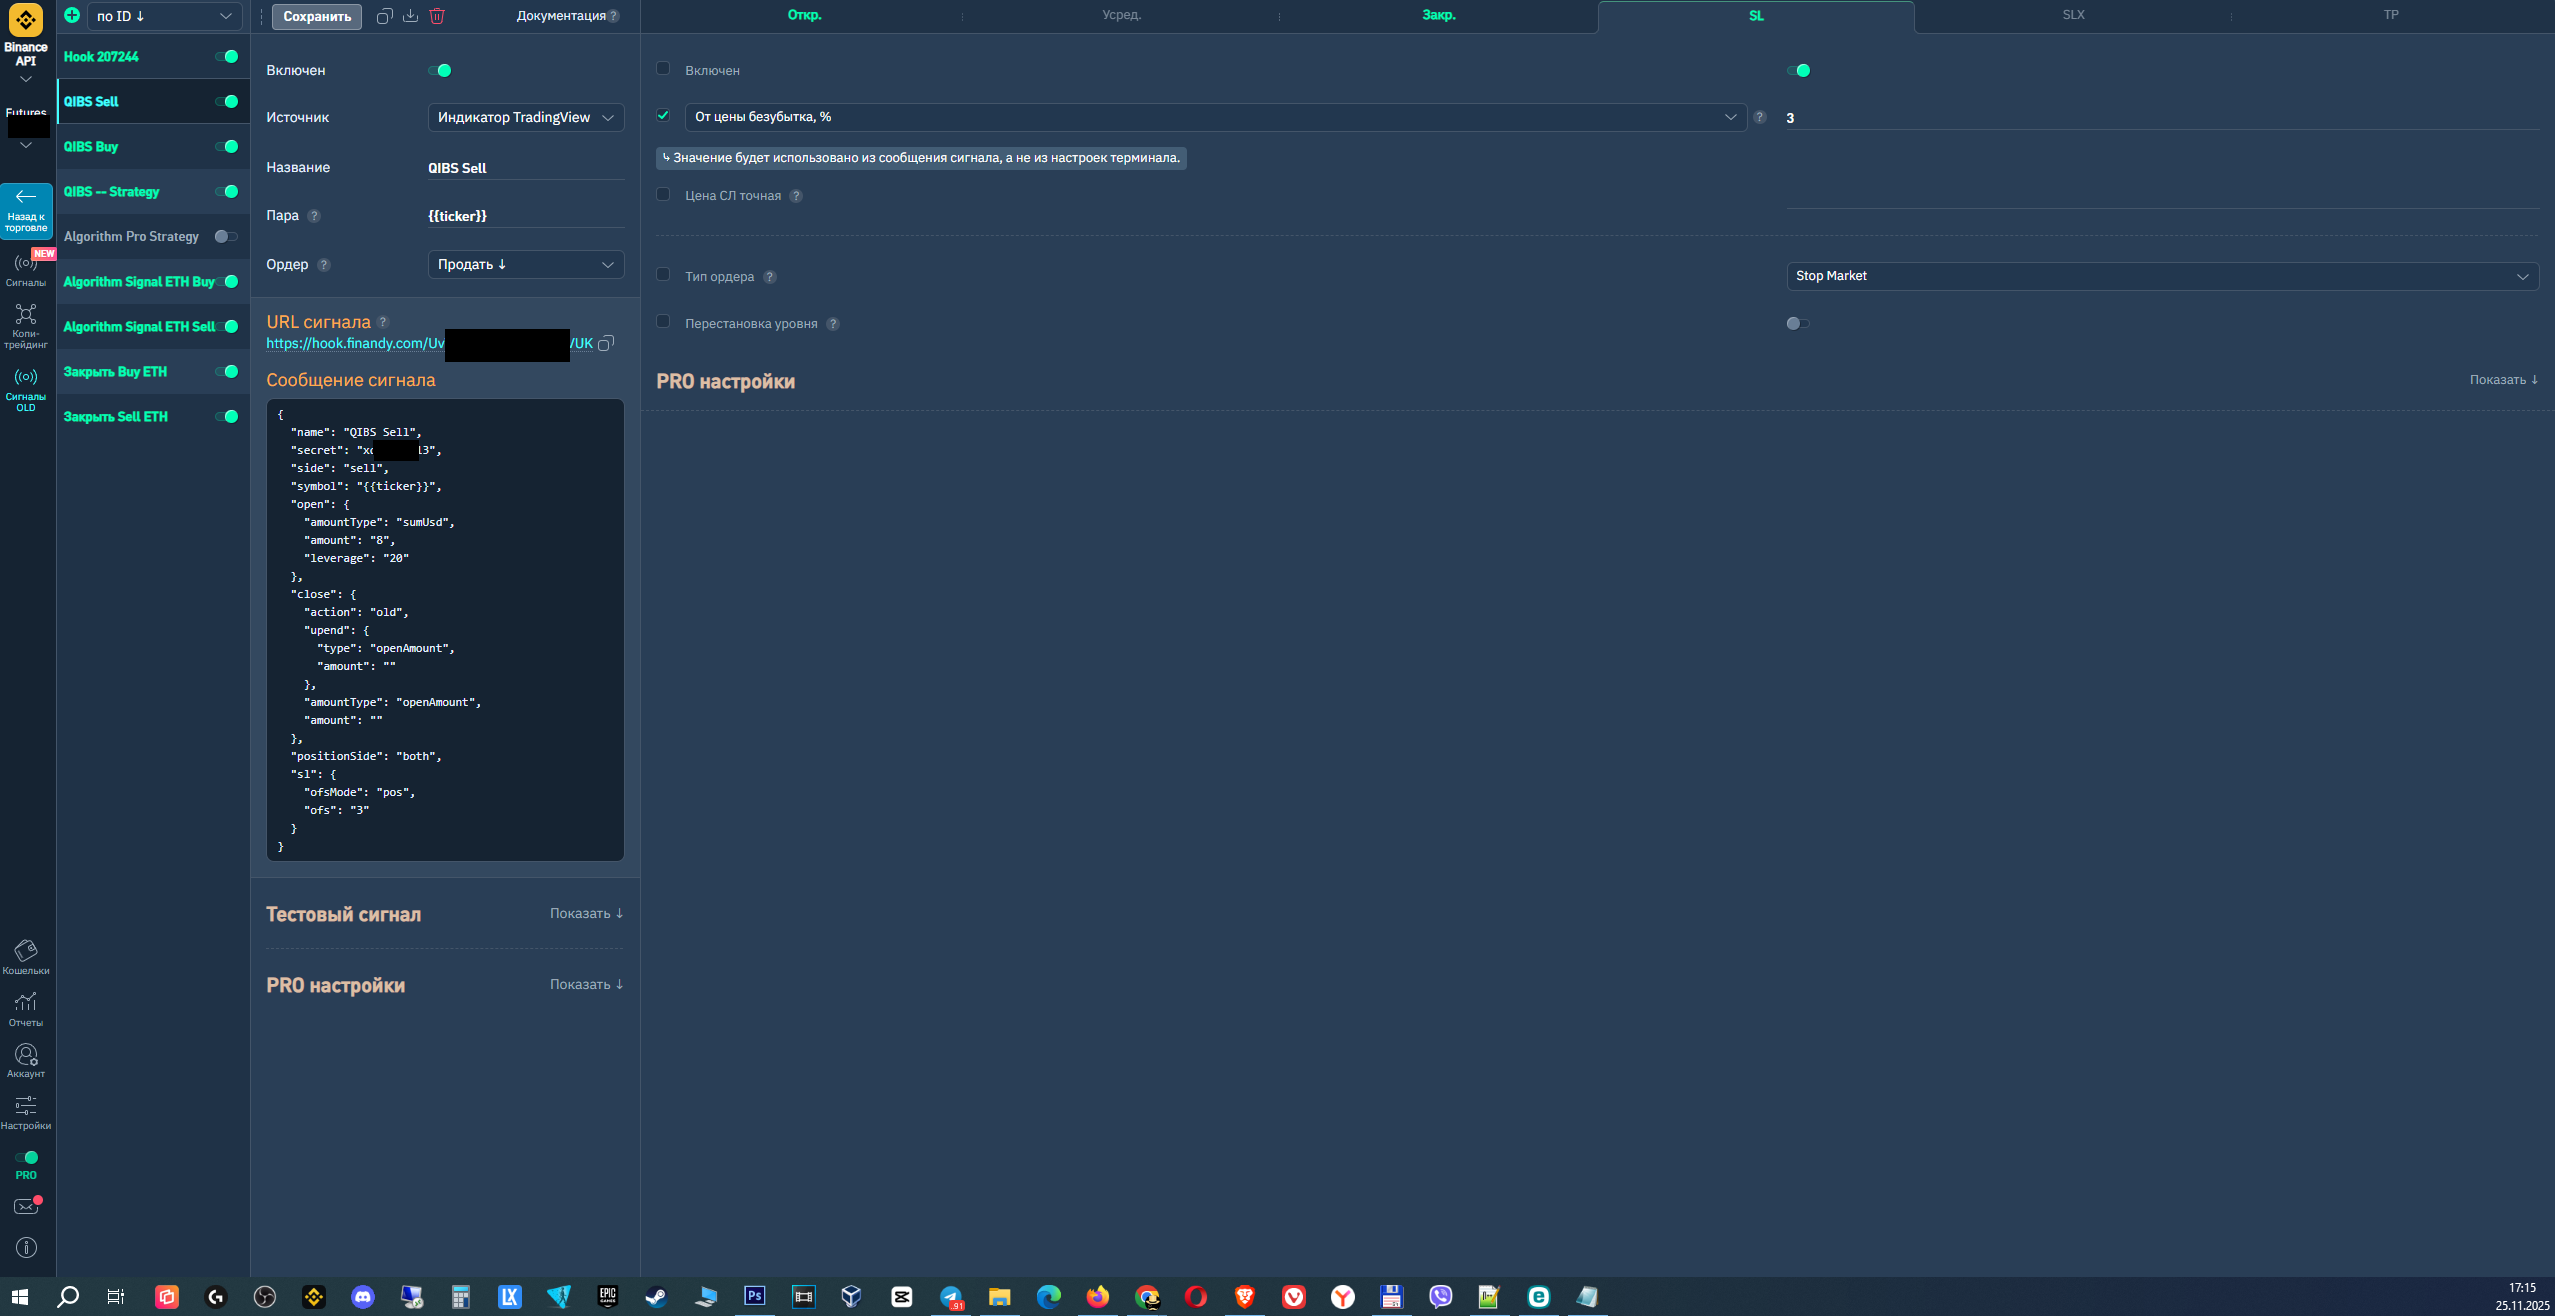
Task: Click the Сохранить button
Action: point(317,16)
